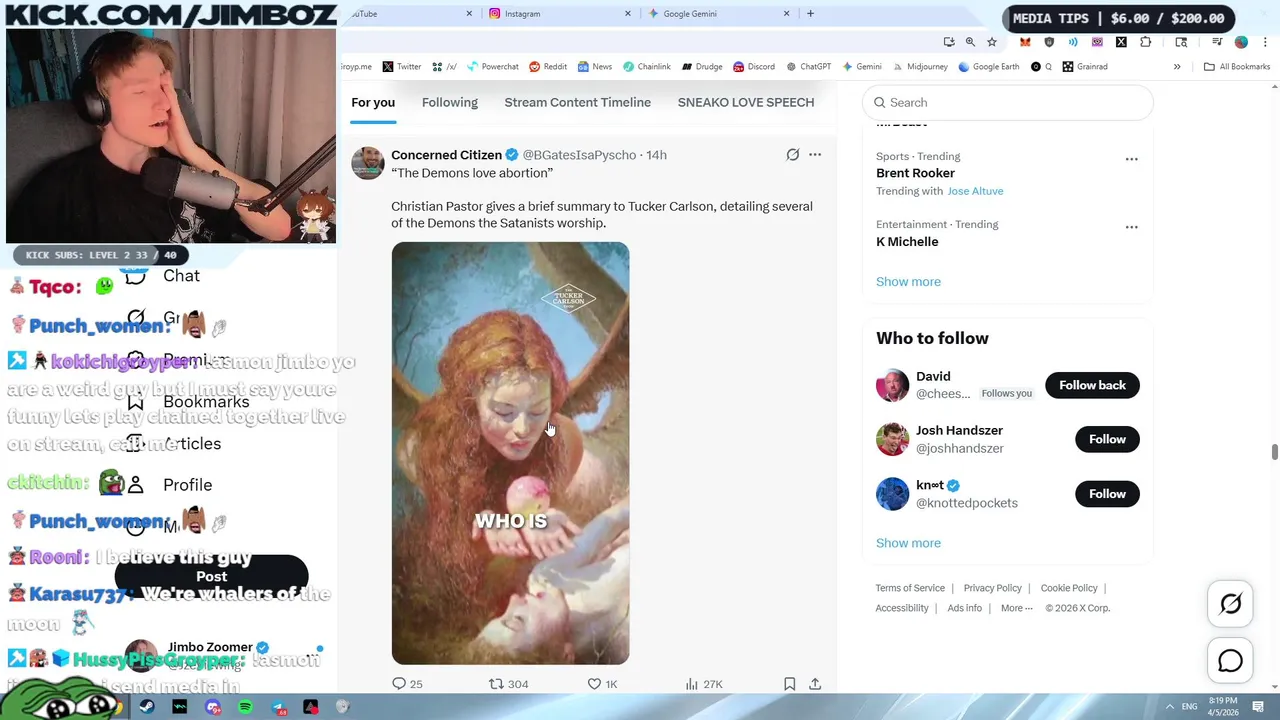Open a new browser tab
This screenshot has height=720, width=1280.
[x=810, y=14]
